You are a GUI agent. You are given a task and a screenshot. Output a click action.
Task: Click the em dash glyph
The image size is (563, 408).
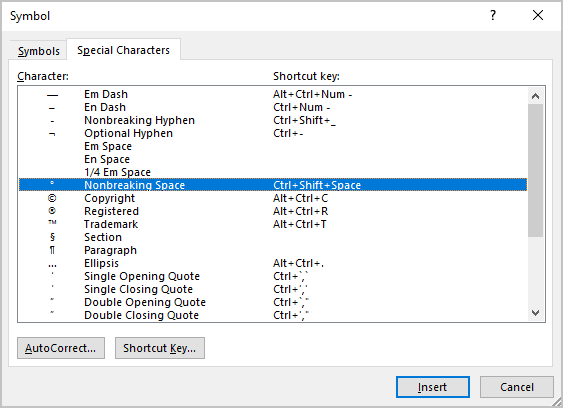click(52, 95)
